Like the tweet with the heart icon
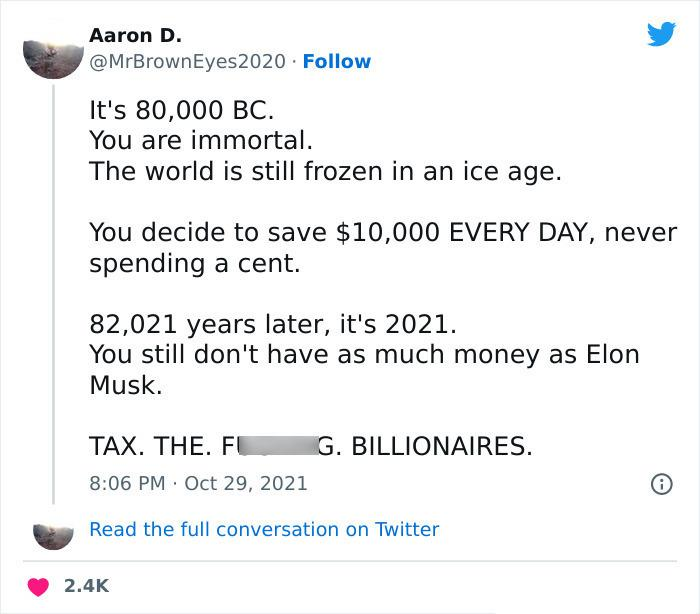 click(38, 586)
